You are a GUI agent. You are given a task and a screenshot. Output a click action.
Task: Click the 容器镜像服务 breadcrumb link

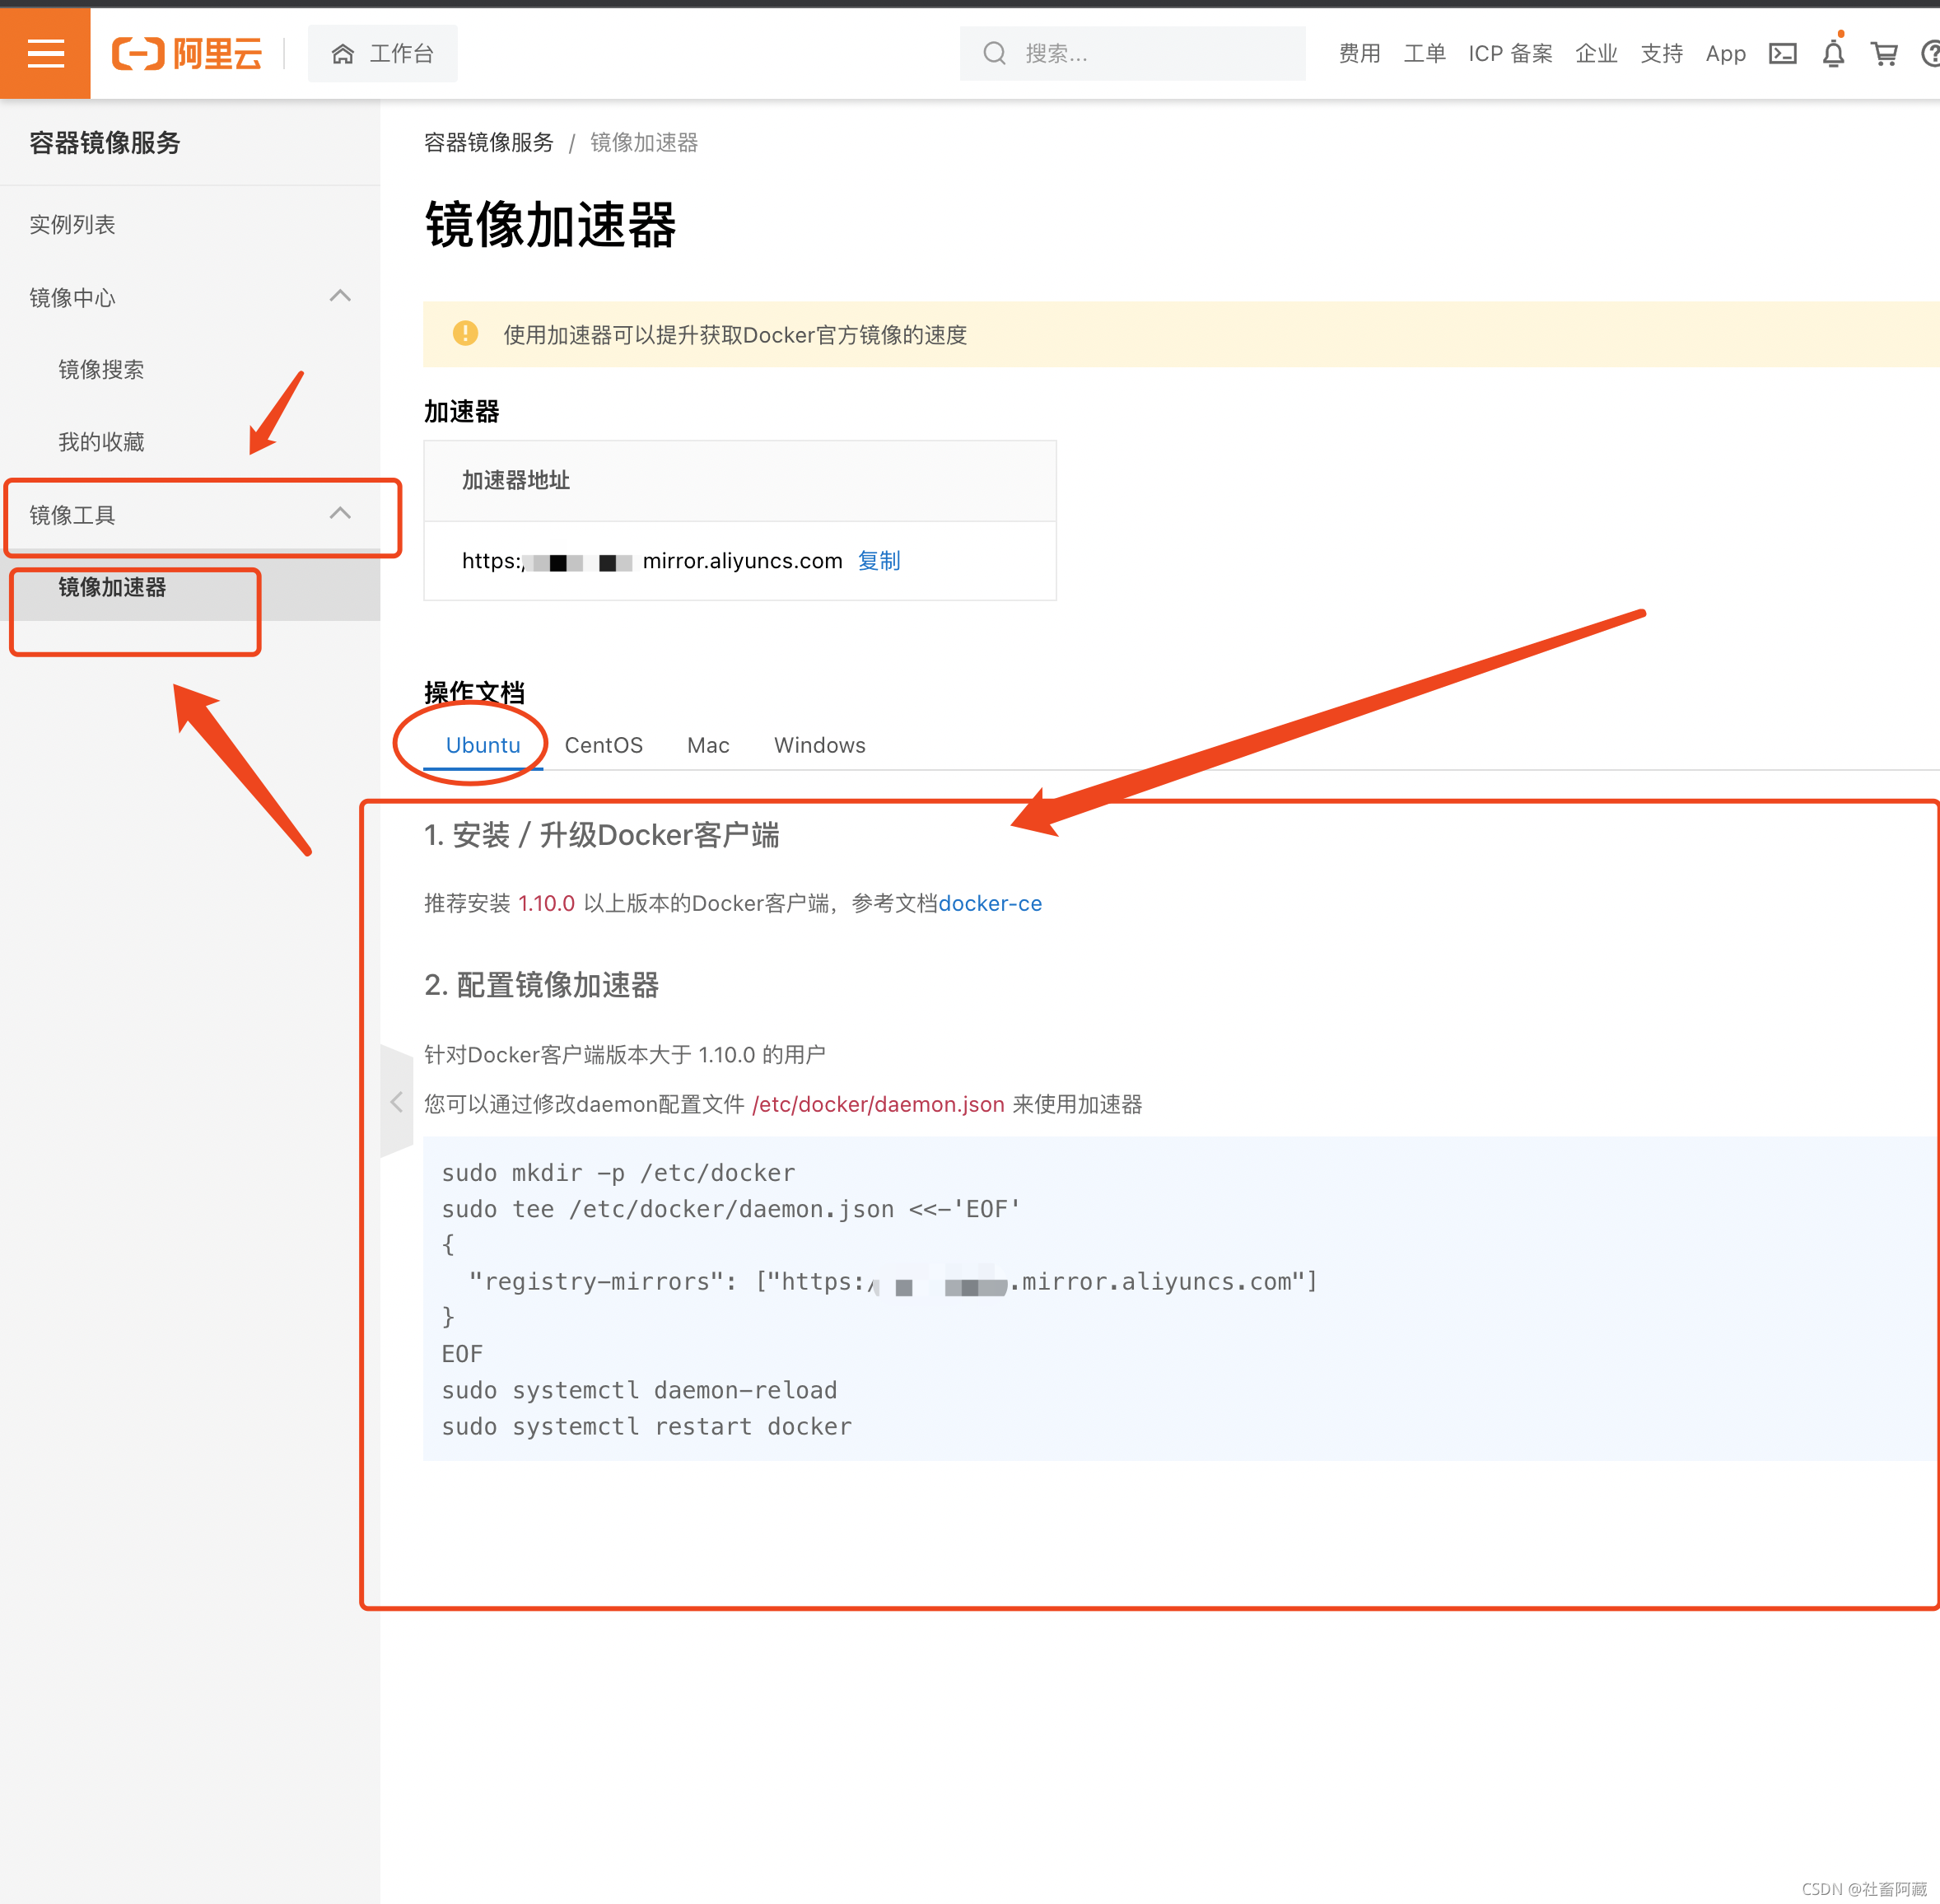(489, 143)
